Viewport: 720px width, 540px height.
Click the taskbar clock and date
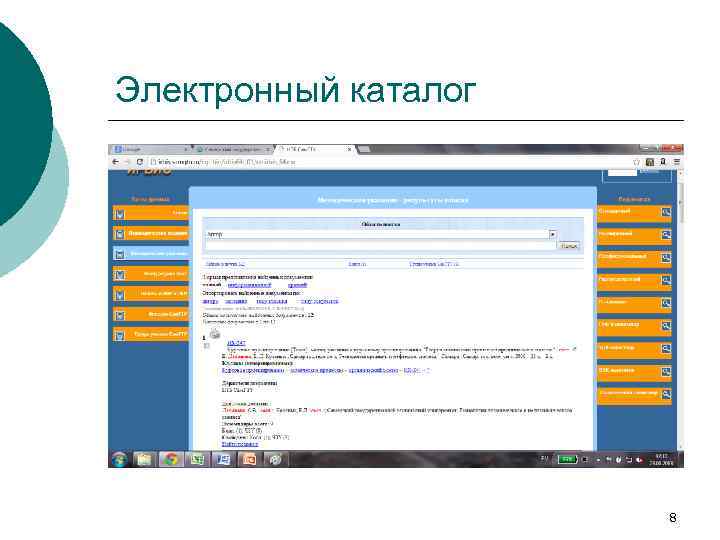[x=661, y=460]
